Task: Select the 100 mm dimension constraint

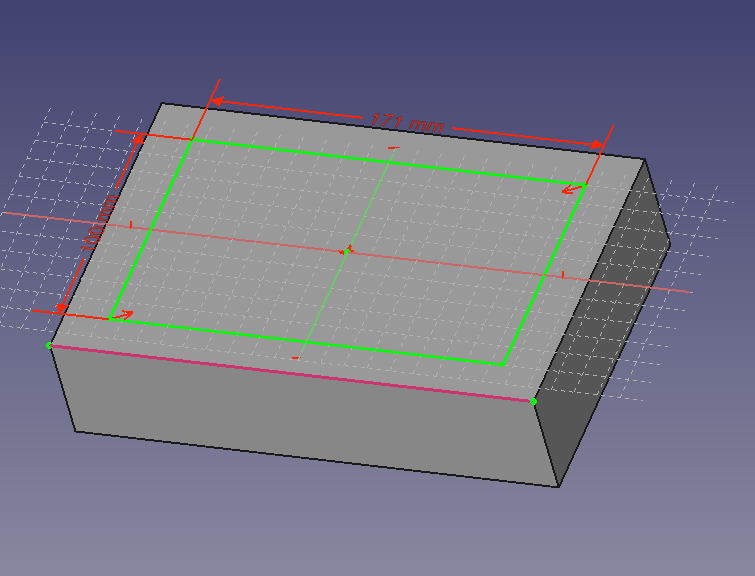Action: click(98, 223)
